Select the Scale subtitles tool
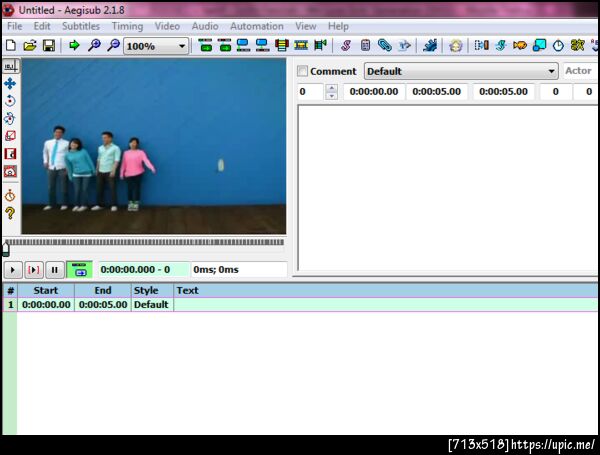The width and height of the screenshot is (600, 455). point(10,136)
